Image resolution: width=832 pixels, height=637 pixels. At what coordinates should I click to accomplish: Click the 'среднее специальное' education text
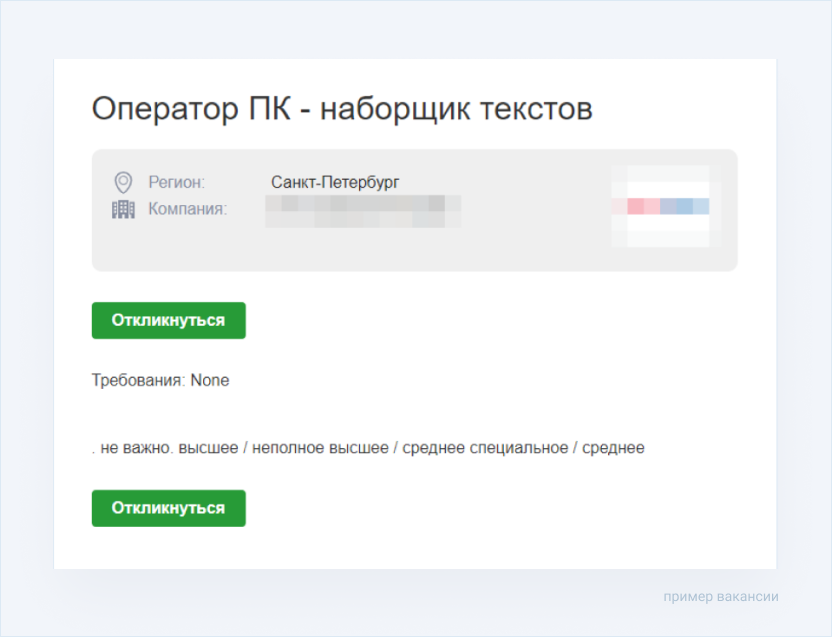click(x=485, y=448)
